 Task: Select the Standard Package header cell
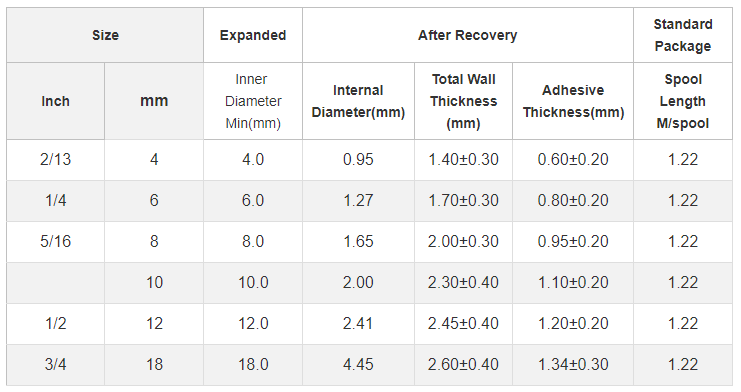tap(683, 35)
